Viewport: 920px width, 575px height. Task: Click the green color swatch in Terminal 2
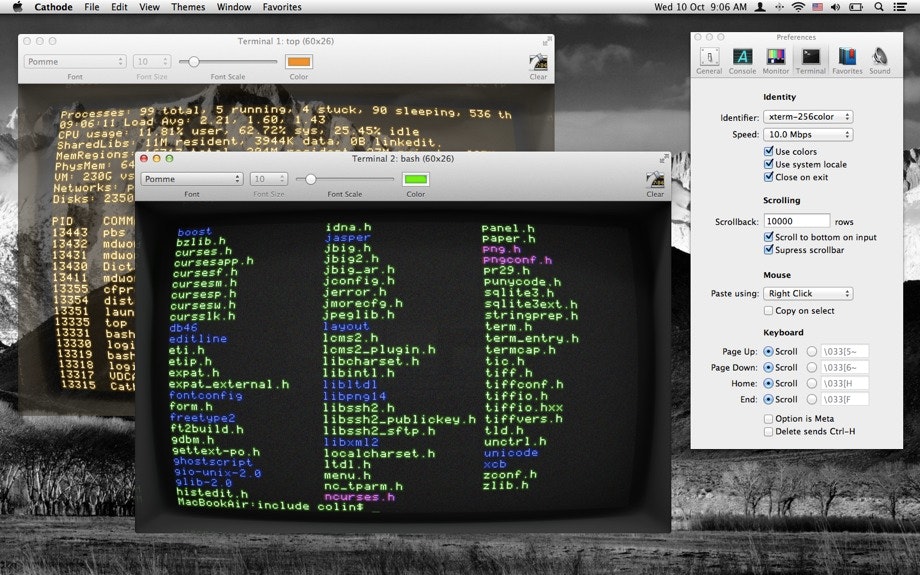(x=415, y=179)
